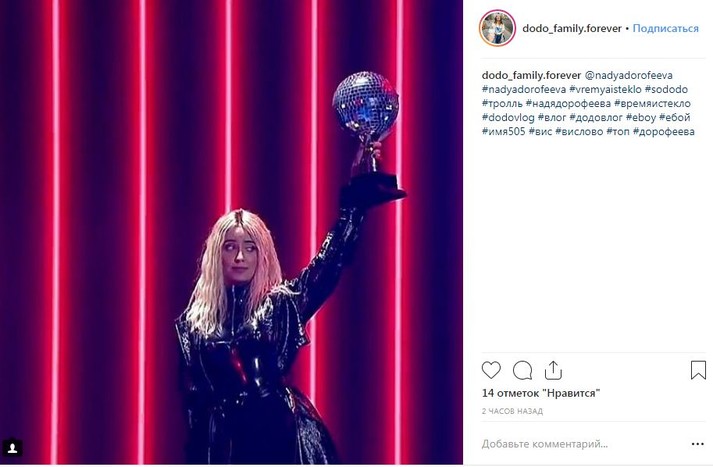Open the #тролль hashtag
The height and width of the screenshot is (467, 713).
coord(502,103)
